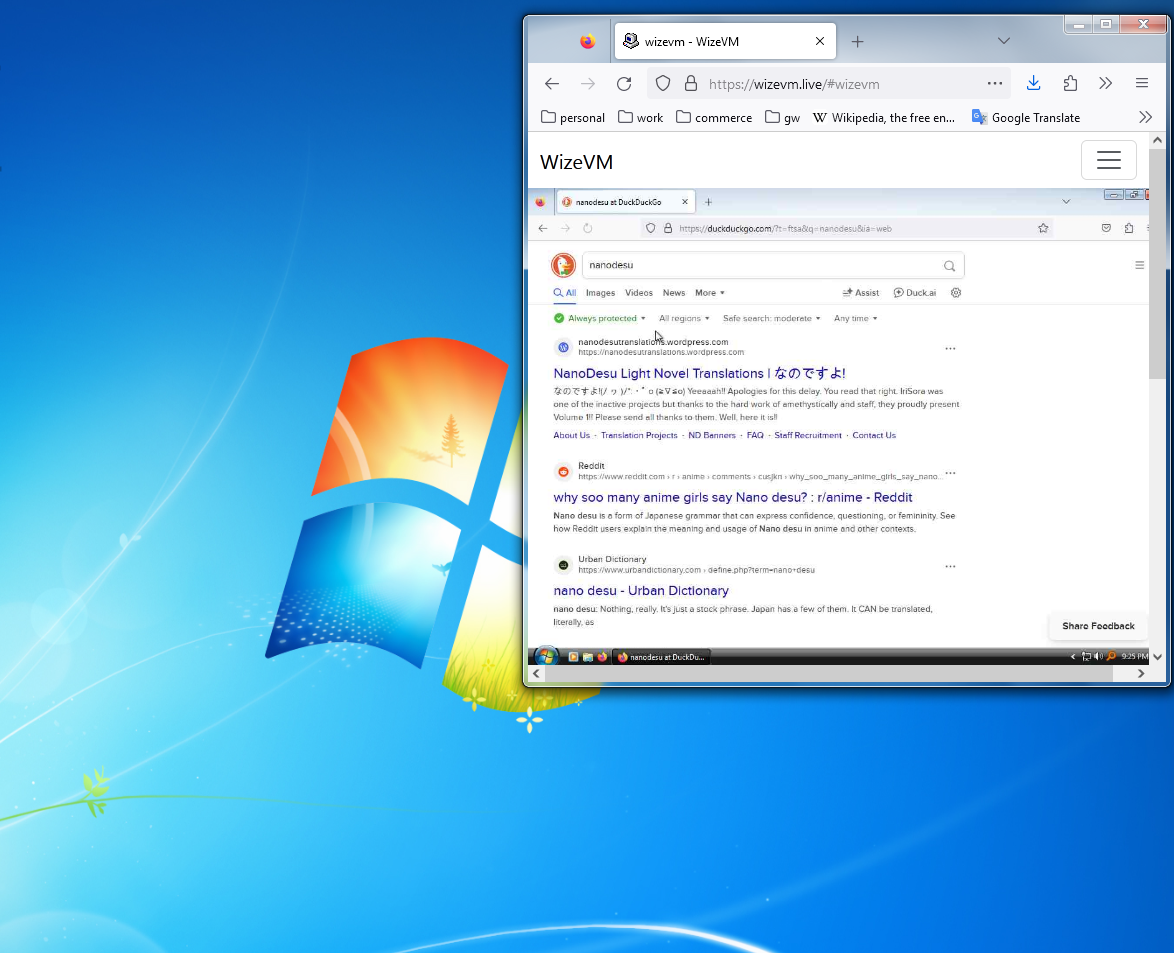Open the work bookmarks folder

point(640,118)
